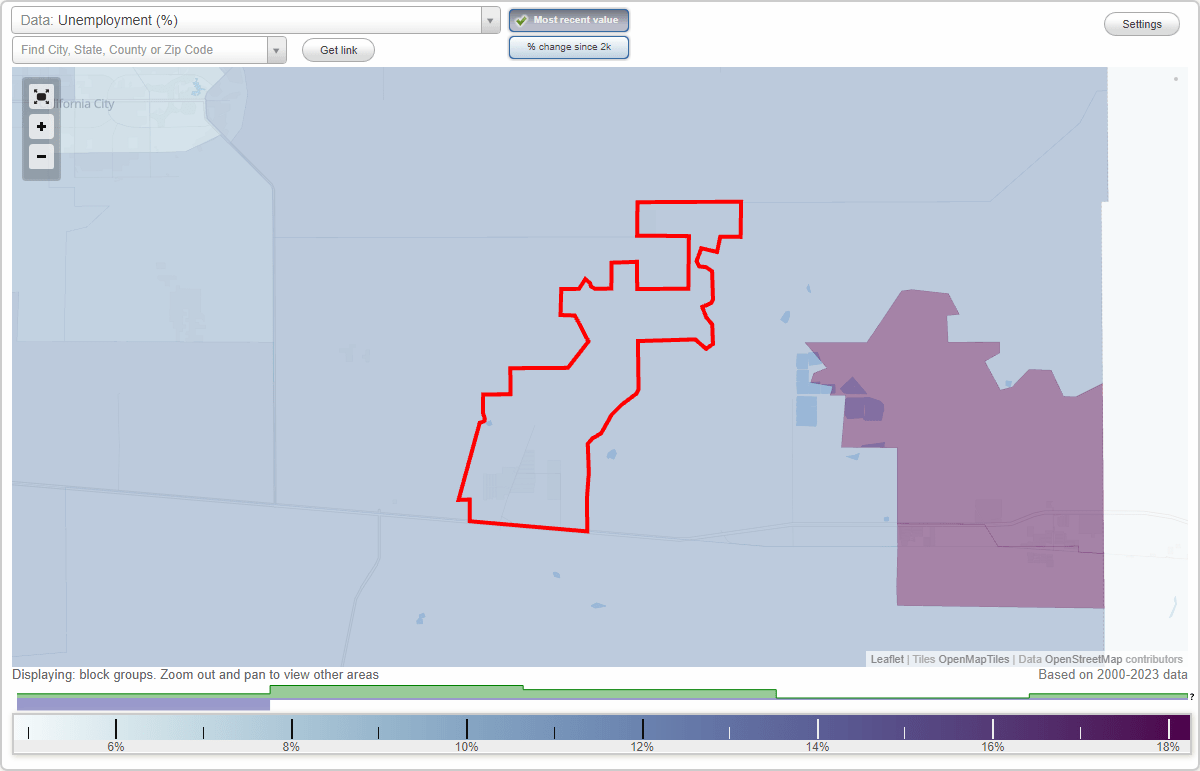The height and width of the screenshot is (771, 1200).
Task: Open the Data metric dropdown
Action: pos(489,19)
